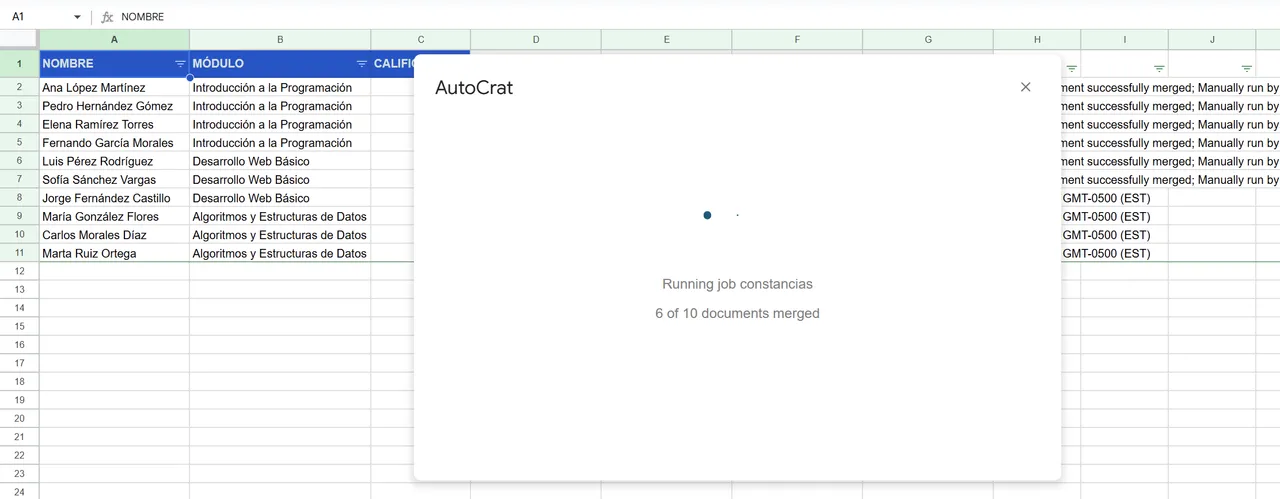Open the filter icon in column I header row
This screenshot has height=499, width=1280.
coord(1159,68)
